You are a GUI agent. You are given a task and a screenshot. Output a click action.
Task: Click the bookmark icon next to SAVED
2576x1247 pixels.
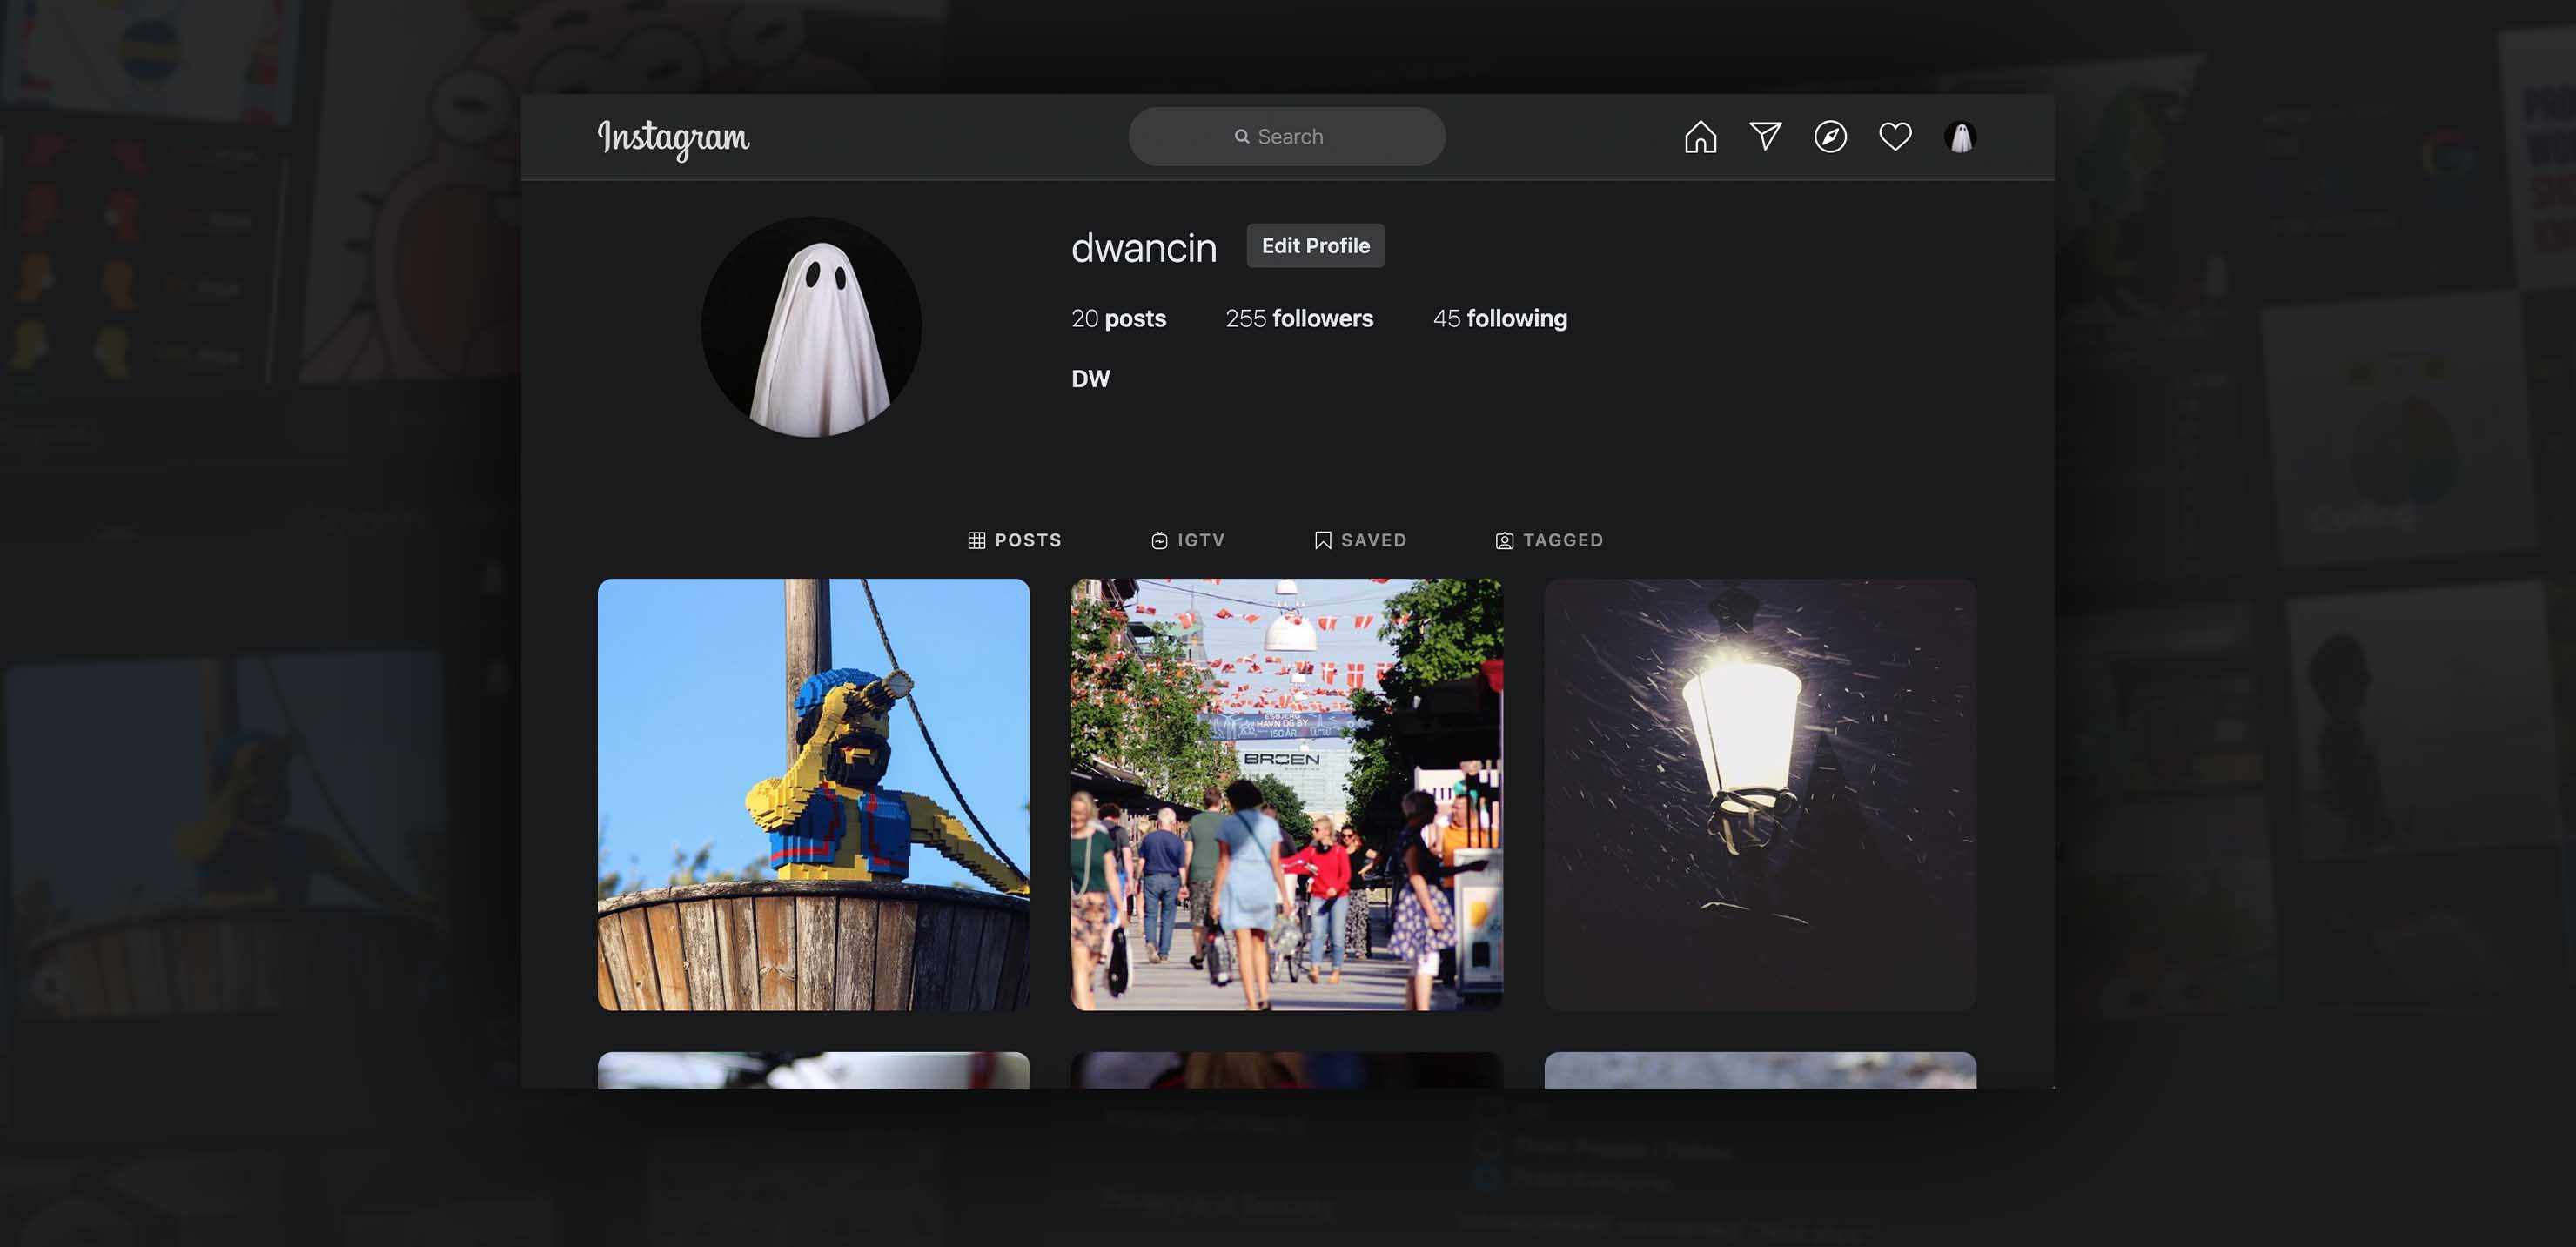pyautogui.click(x=1322, y=540)
